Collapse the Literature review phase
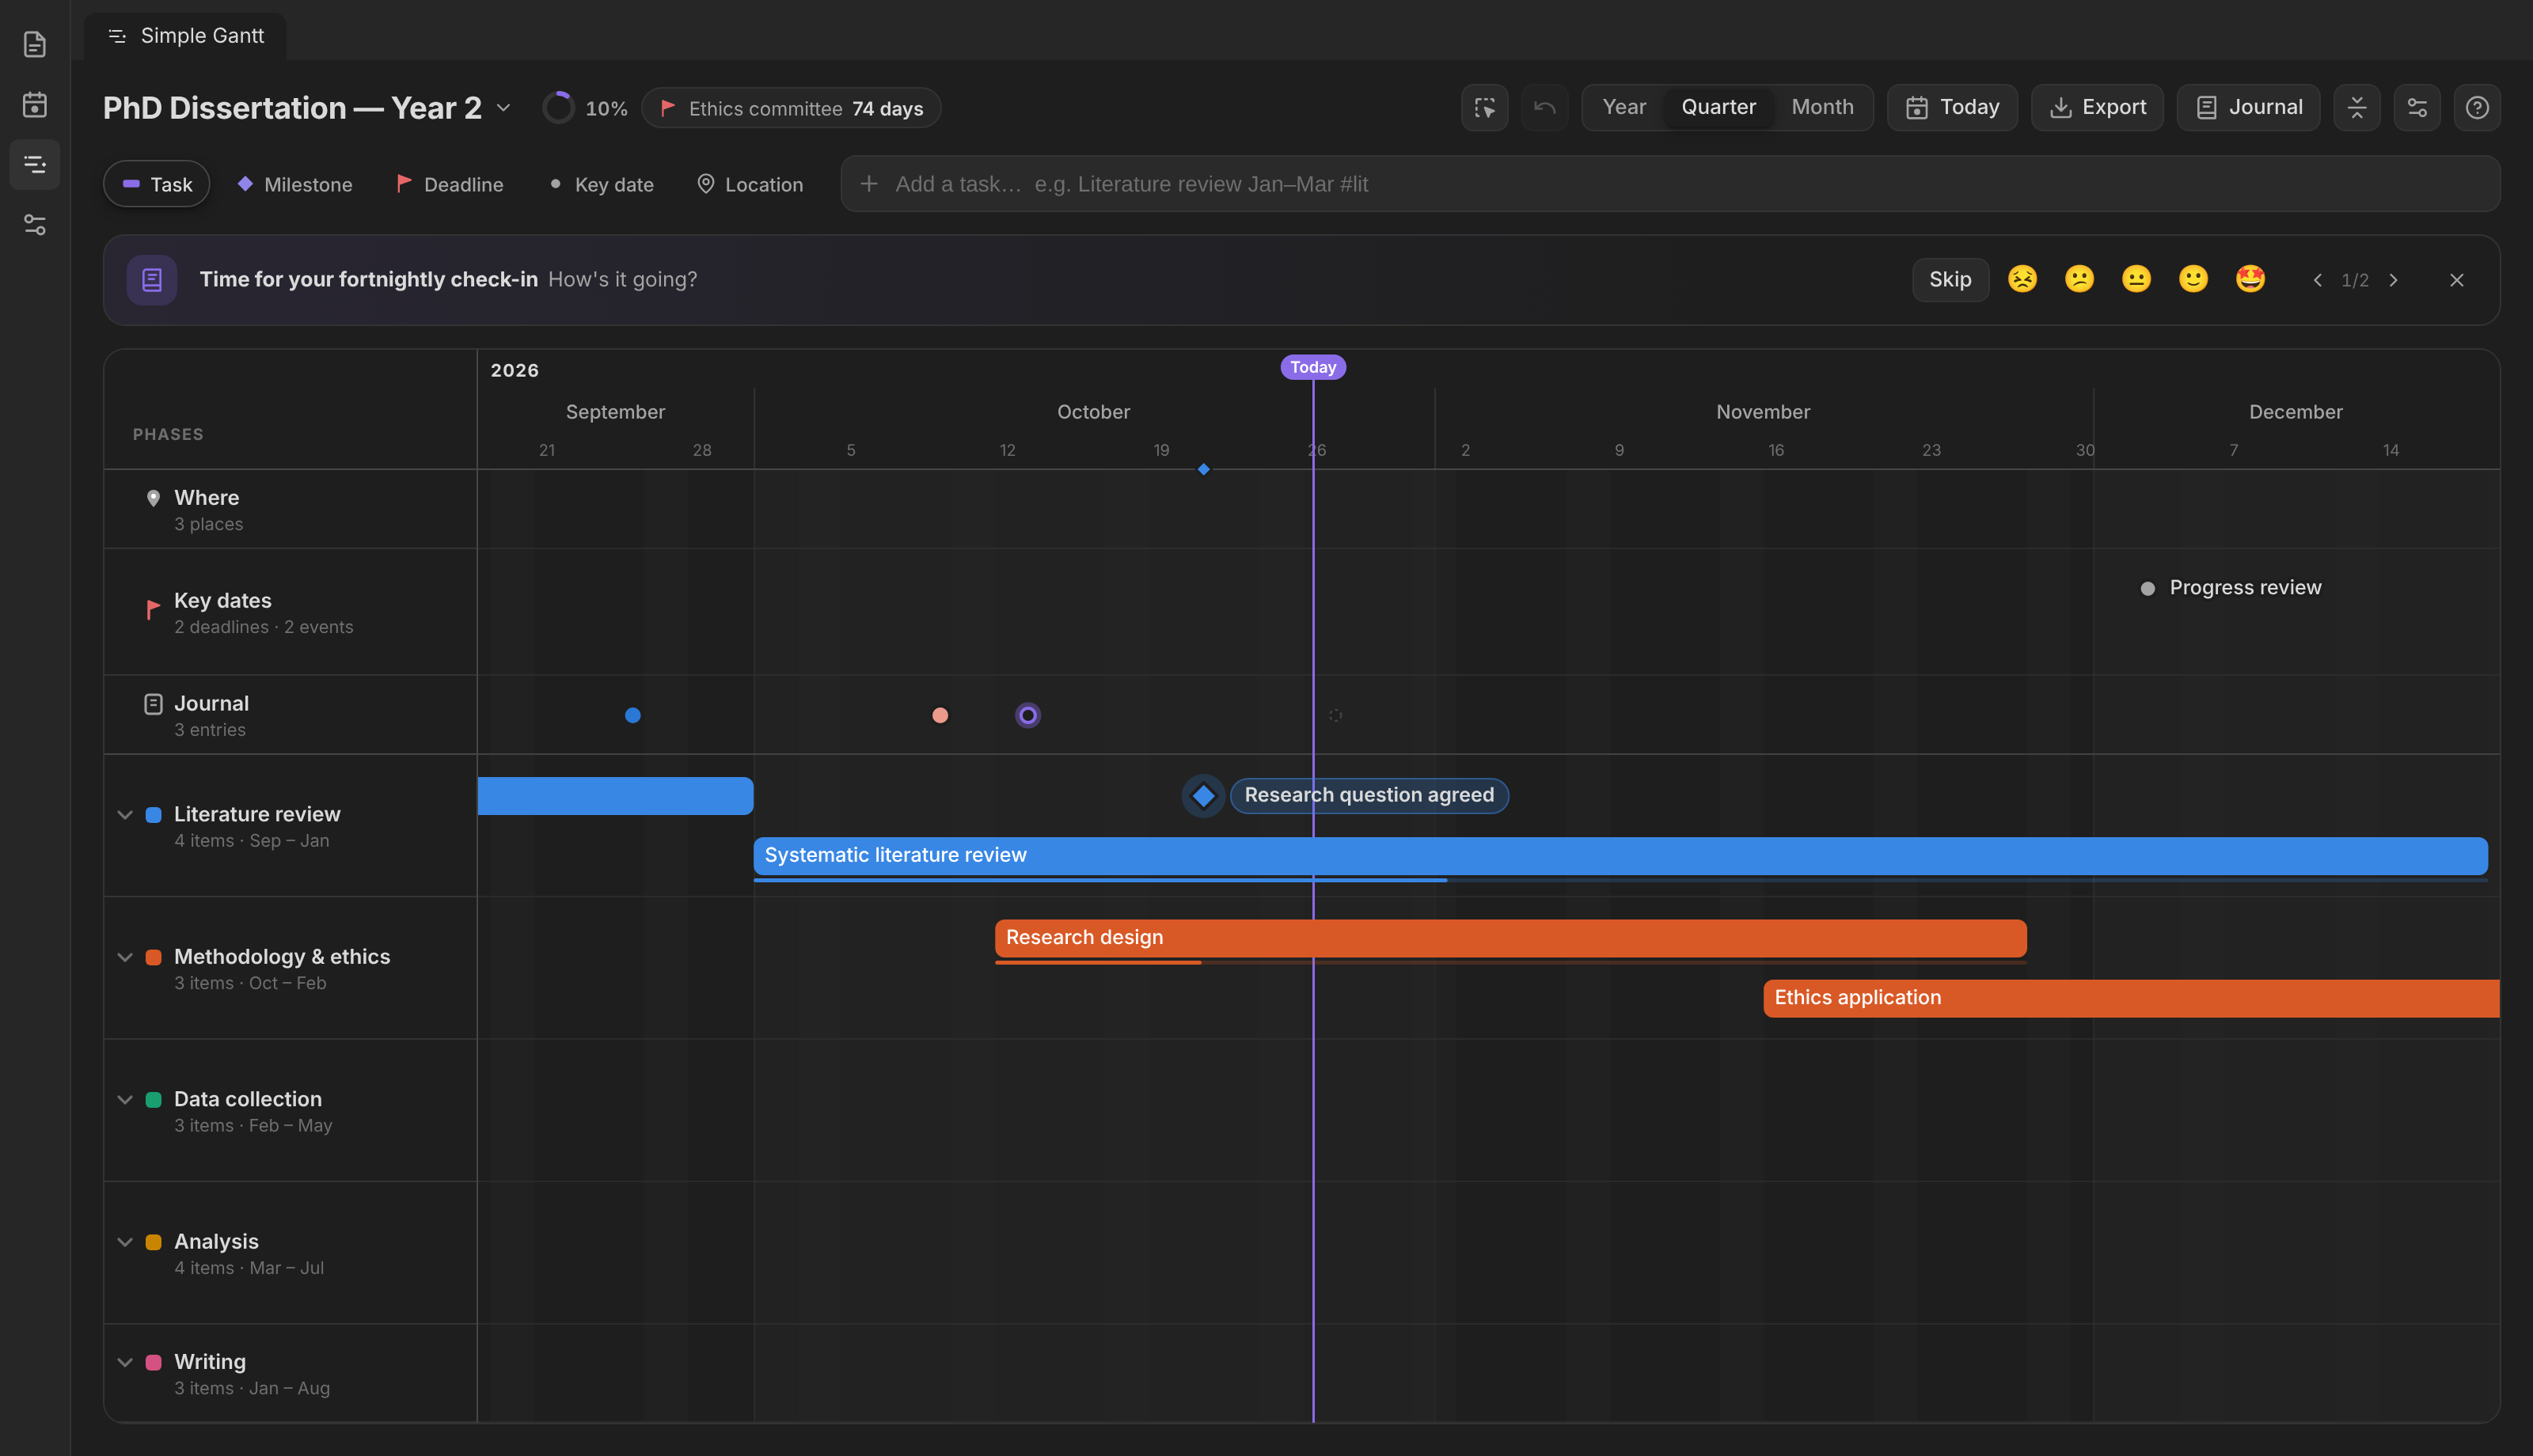Screen dimensions: 2533x1456 (125, 815)
